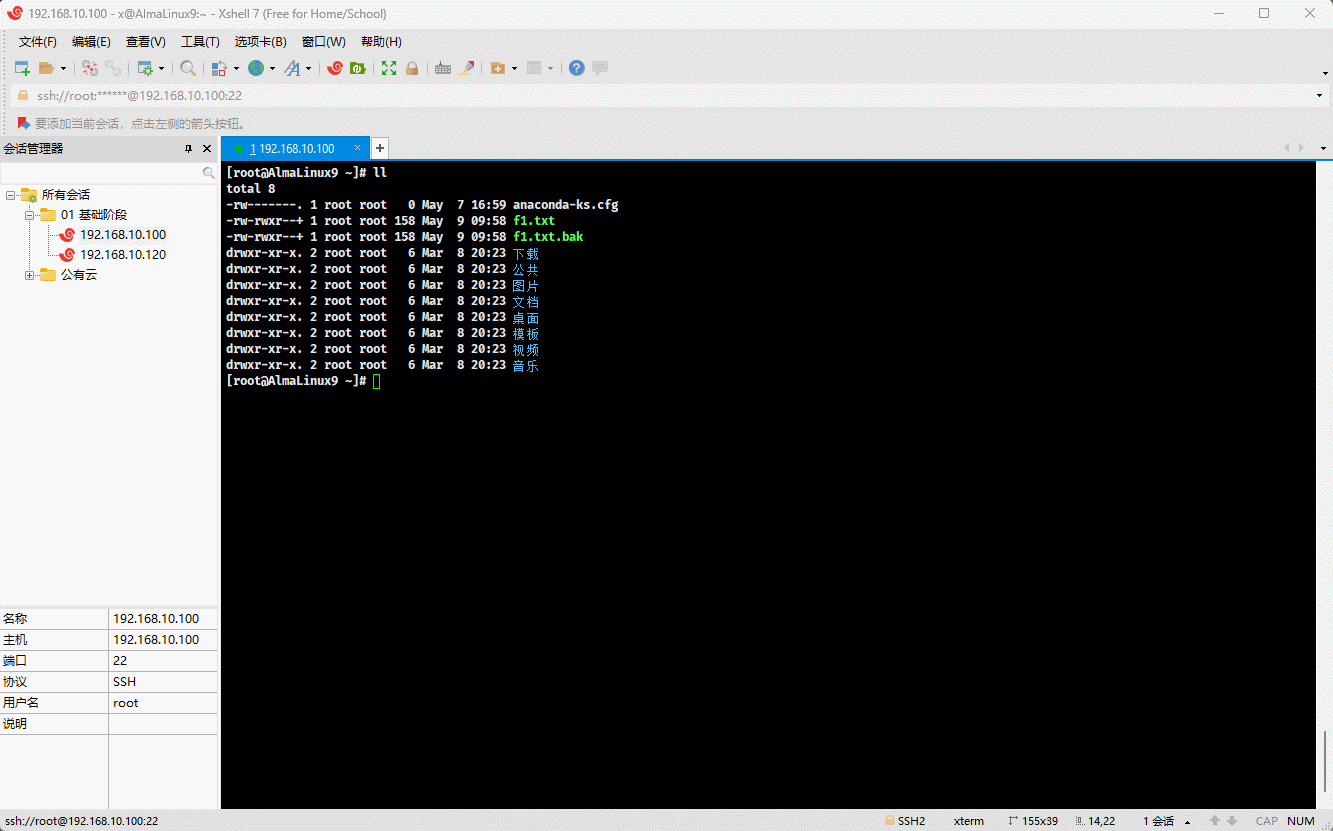1333x831 pixels.
Task: Click the session manager search field
Action: 100,173
